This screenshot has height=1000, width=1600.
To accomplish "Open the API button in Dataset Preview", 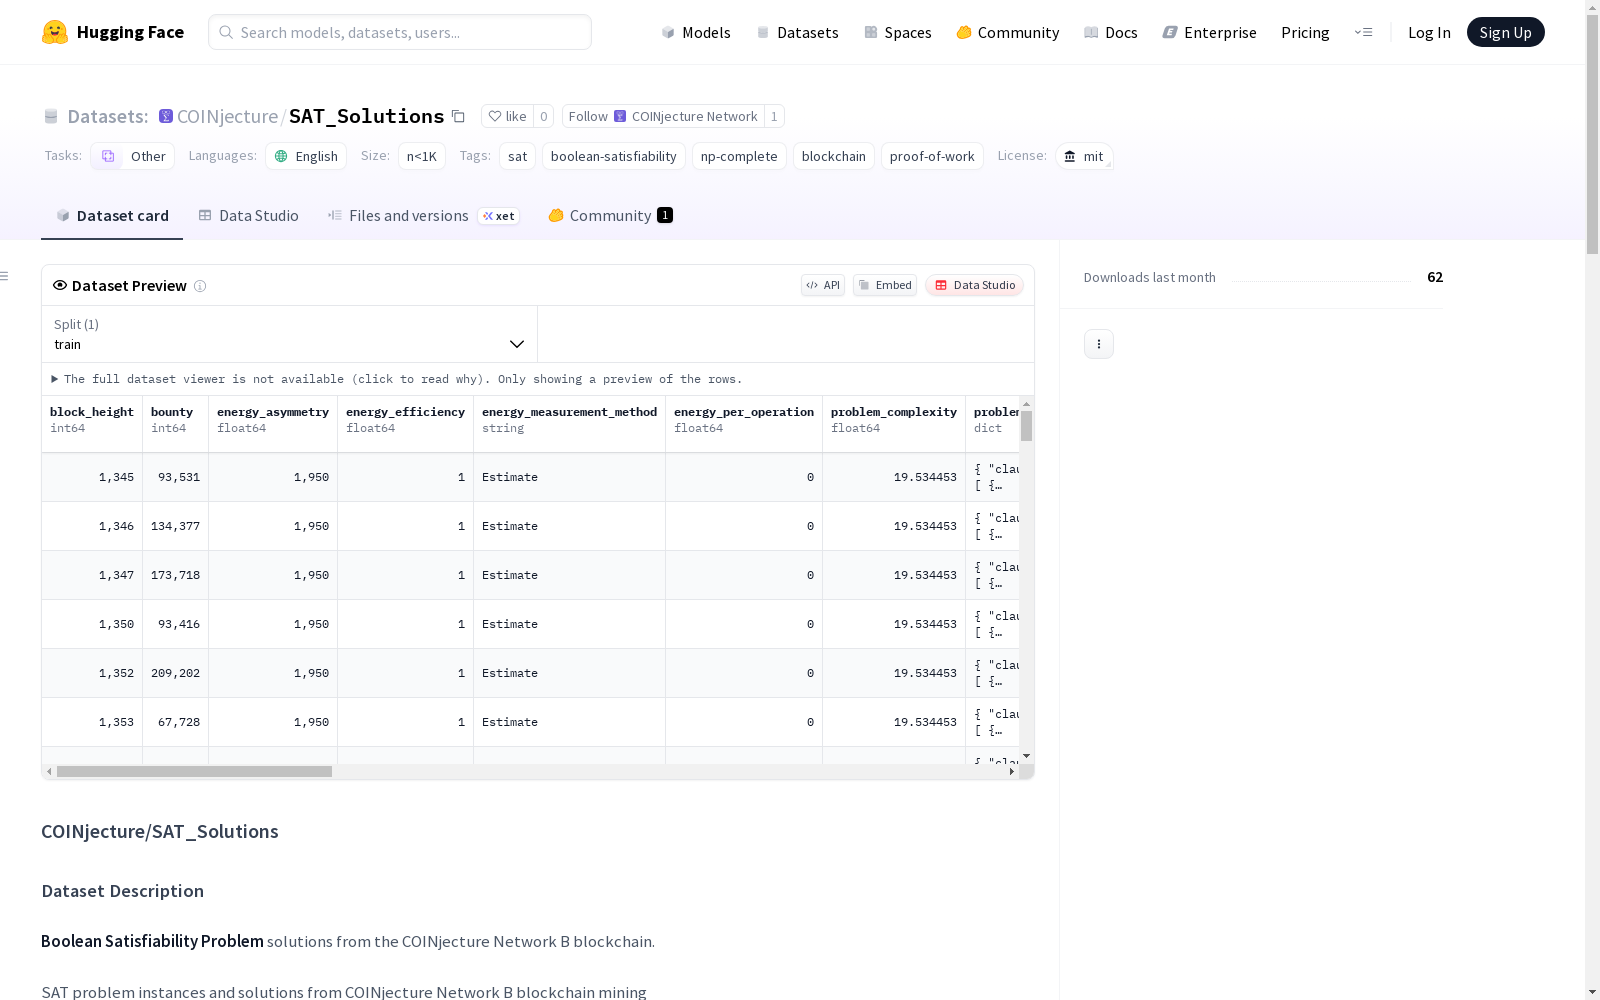I will pyautogui.click(x=823, y=285).
